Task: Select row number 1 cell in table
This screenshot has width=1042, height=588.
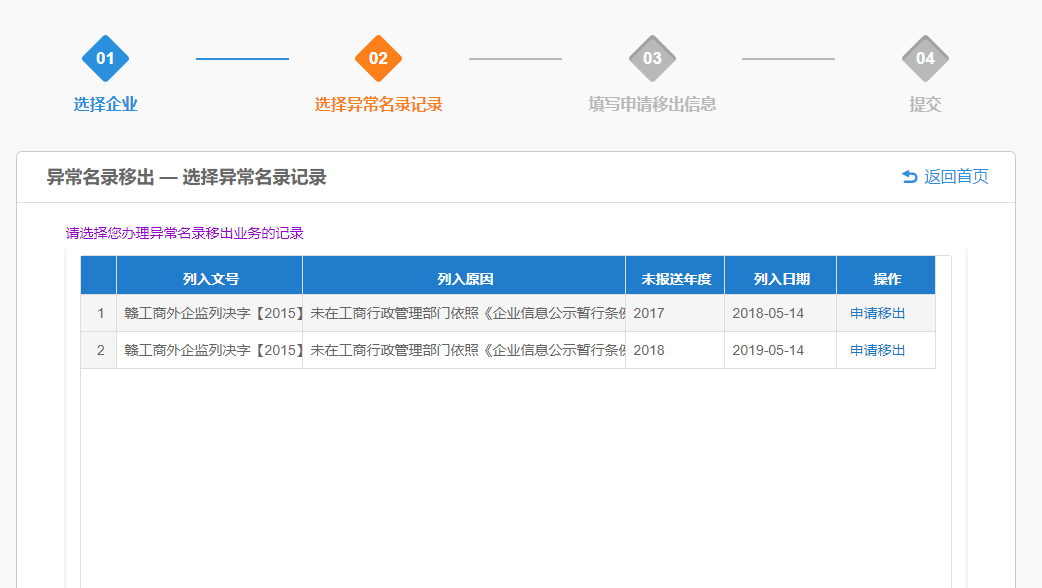Action: coord(100,313)
